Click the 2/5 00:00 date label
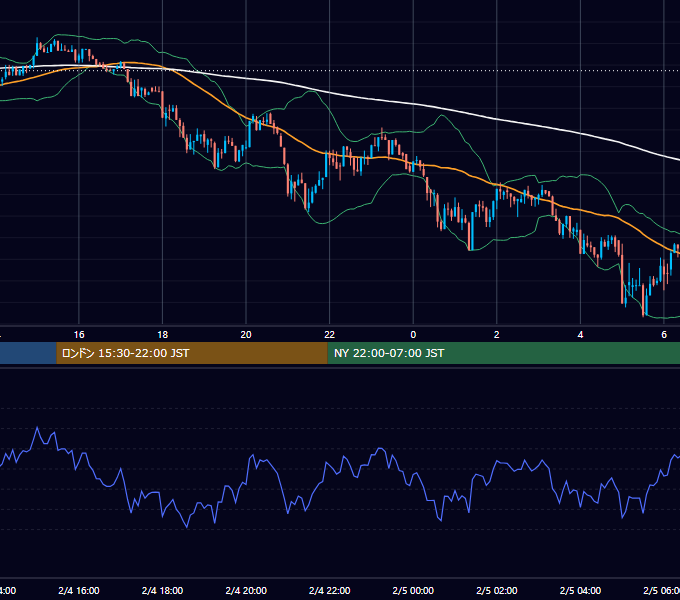The image size is (680, 600). coord(413,590)
